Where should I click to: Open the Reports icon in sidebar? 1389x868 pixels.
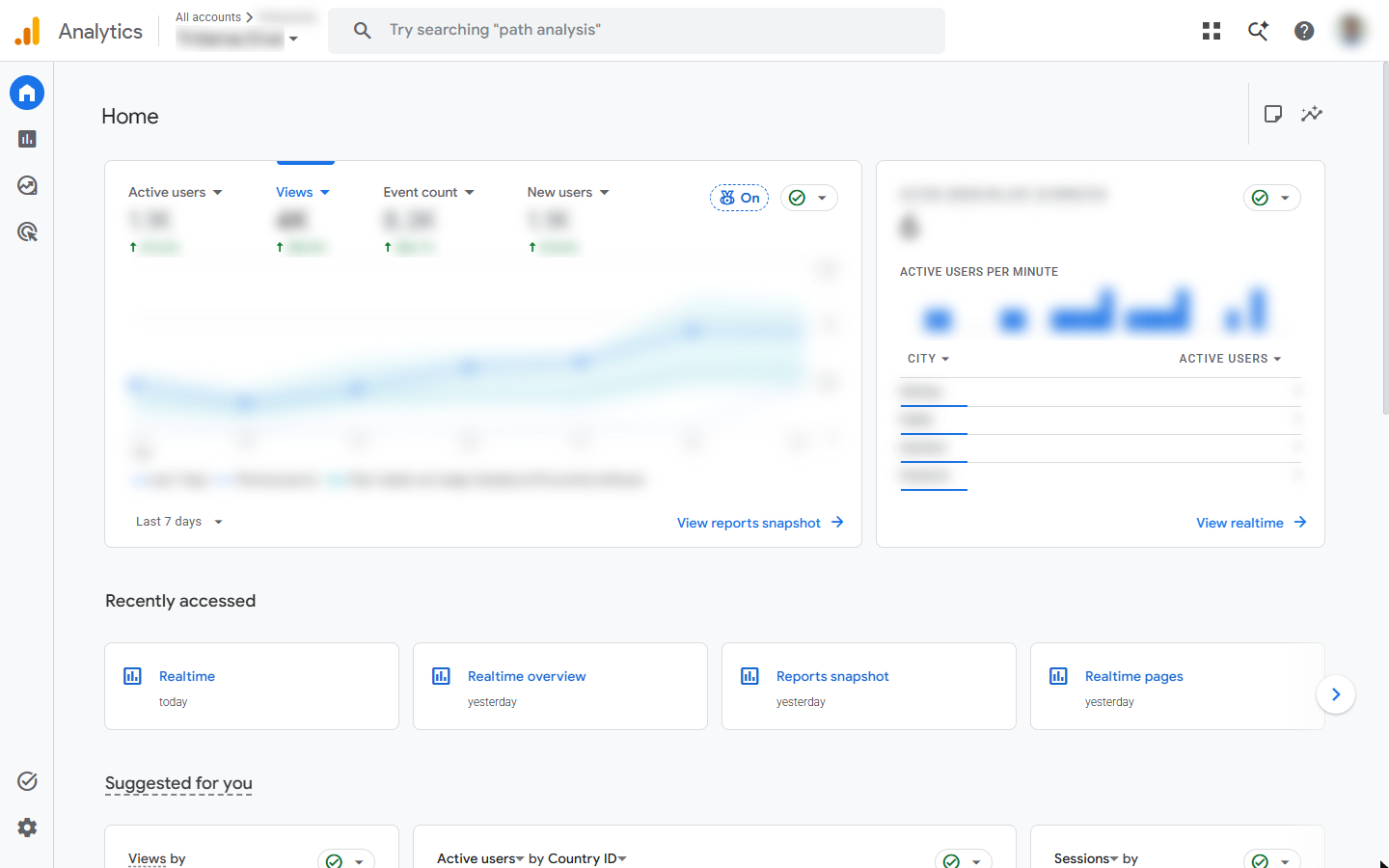27,139
